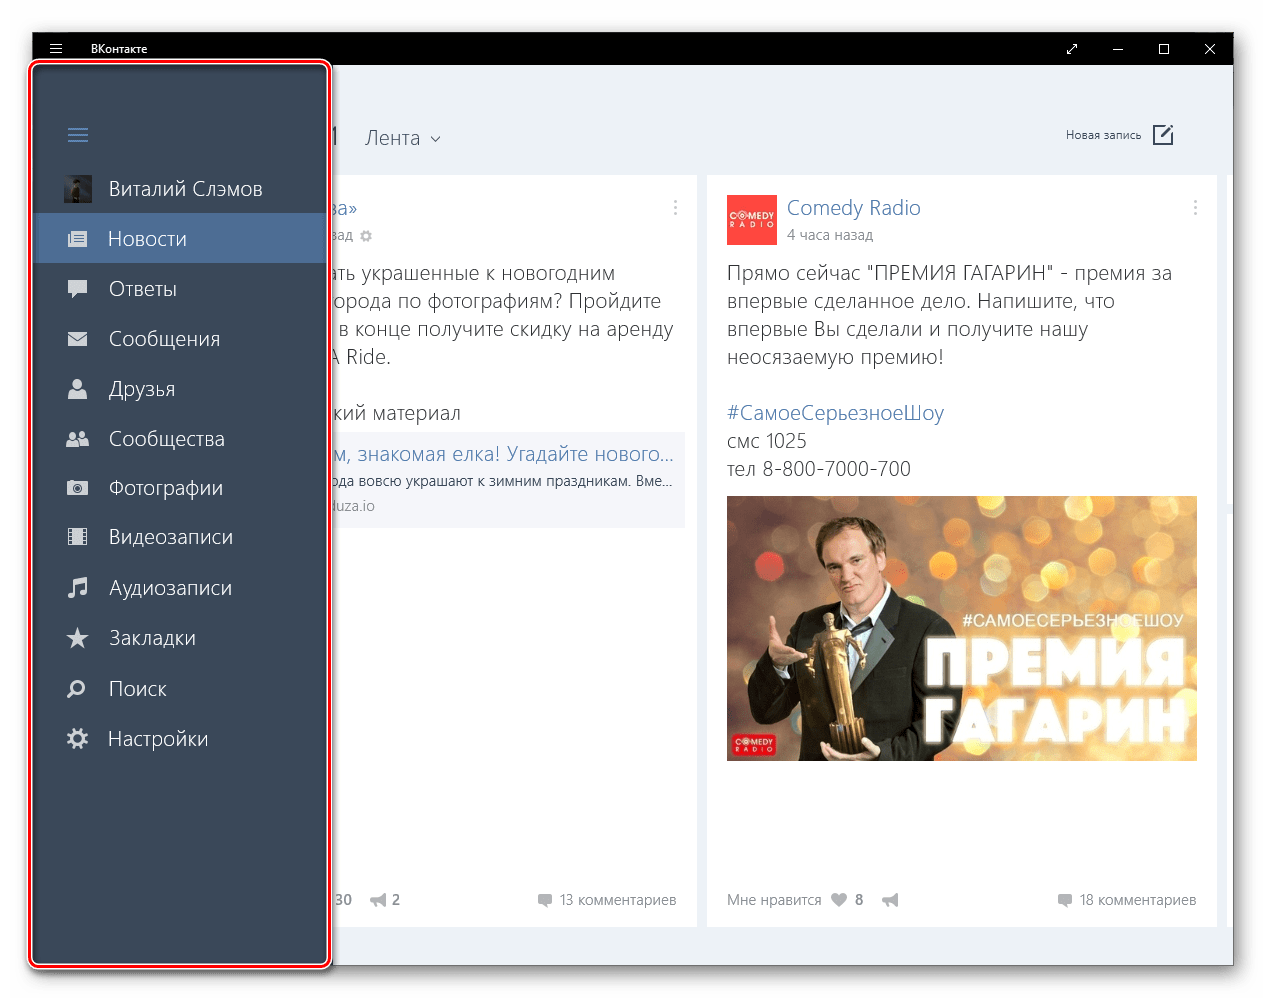Open the title bar hamburger menu
Viewport: 1266px width, 998px height.
click(x=56, y=48)
